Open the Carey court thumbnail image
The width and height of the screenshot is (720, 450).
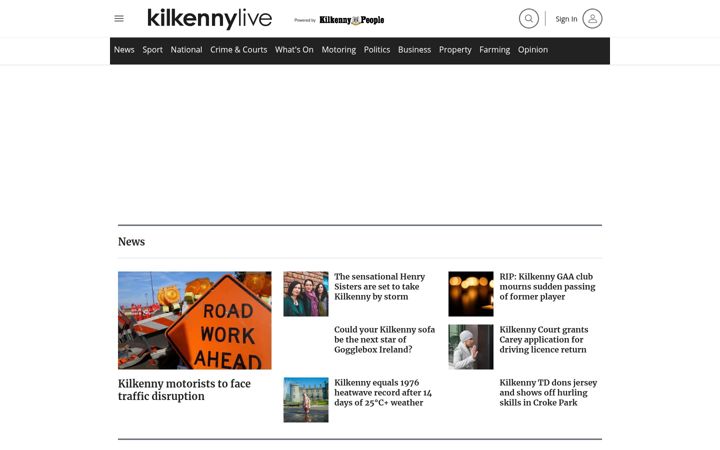(471, 347)
